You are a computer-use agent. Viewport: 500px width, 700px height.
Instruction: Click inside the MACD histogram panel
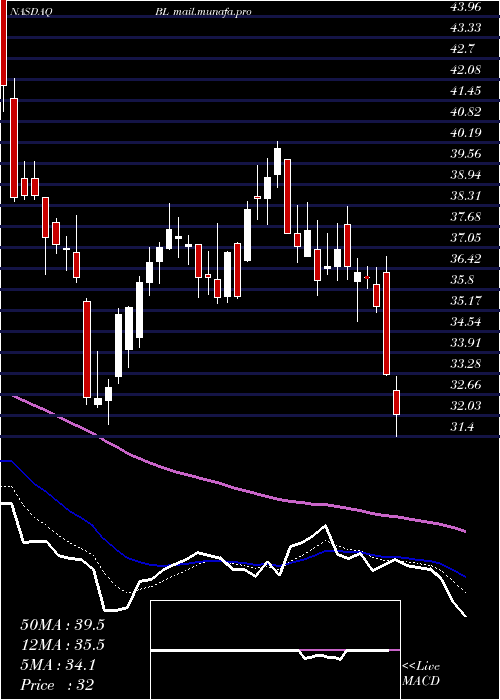(275, 650)
